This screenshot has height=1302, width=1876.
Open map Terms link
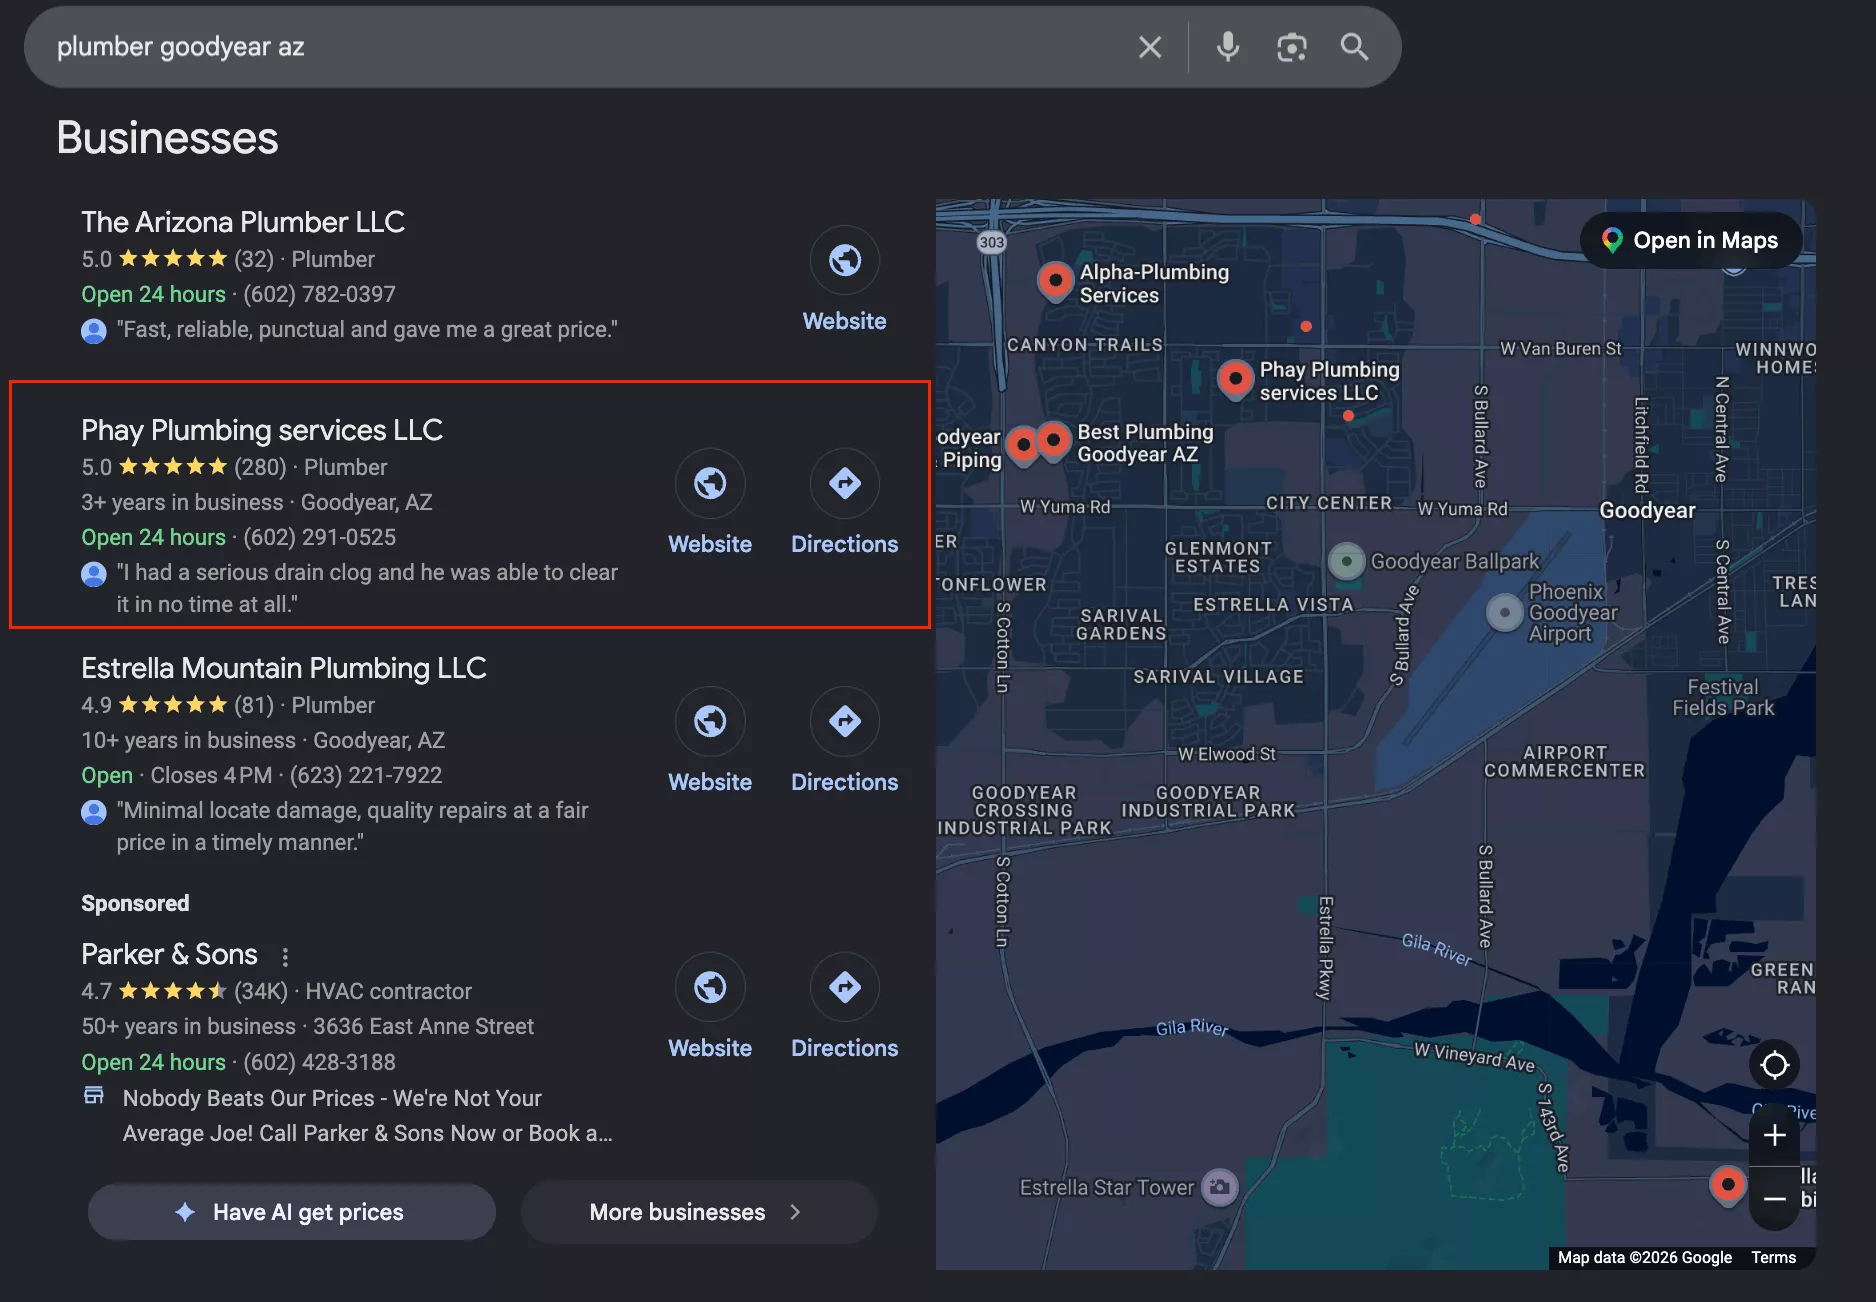(1773, 1258)
